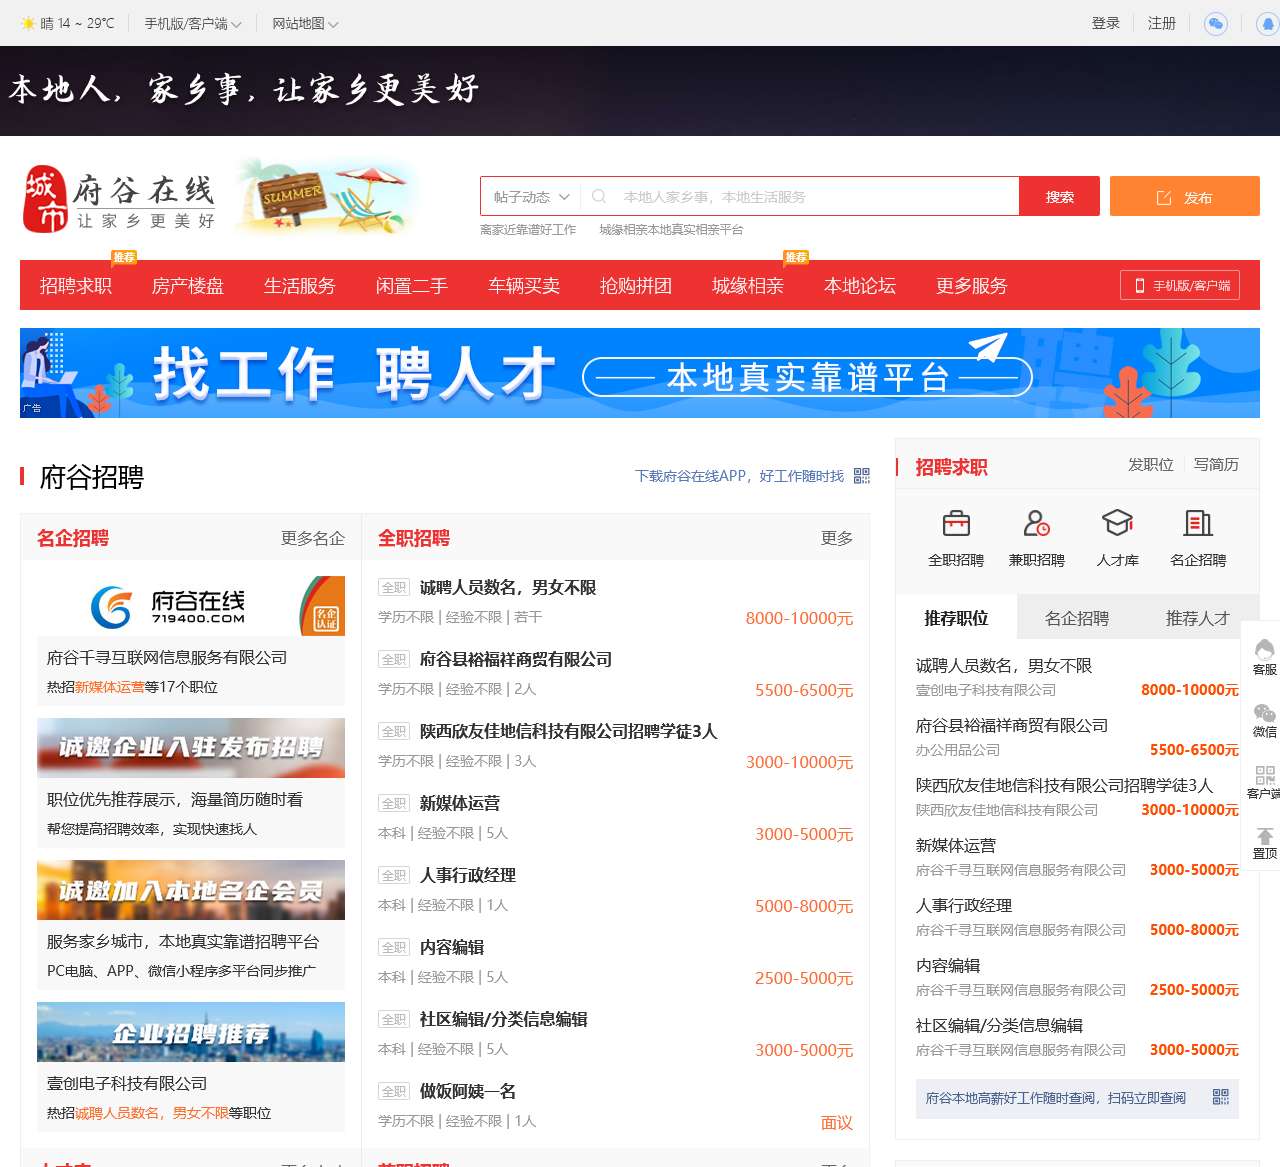Click the sun weather icon top-left
Screen dimensions: 1280x1167
point(27,22)
